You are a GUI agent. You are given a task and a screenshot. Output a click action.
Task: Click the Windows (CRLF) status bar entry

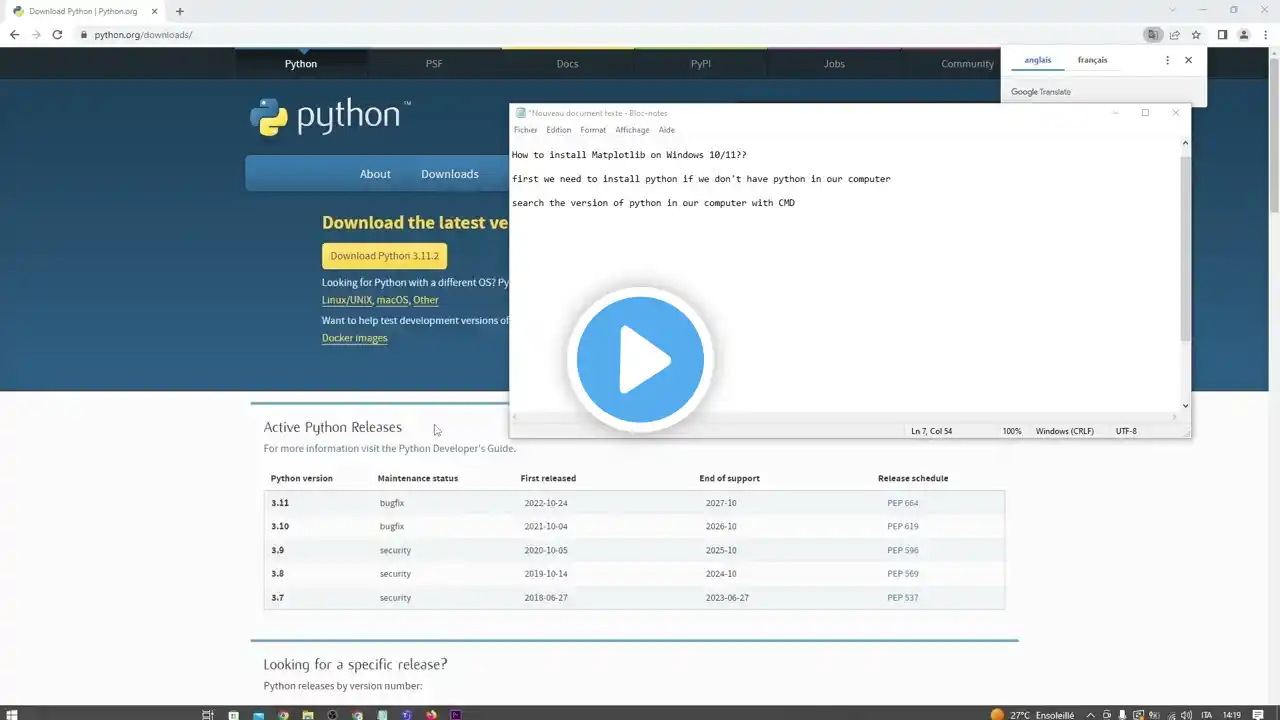click(1065, 431)
